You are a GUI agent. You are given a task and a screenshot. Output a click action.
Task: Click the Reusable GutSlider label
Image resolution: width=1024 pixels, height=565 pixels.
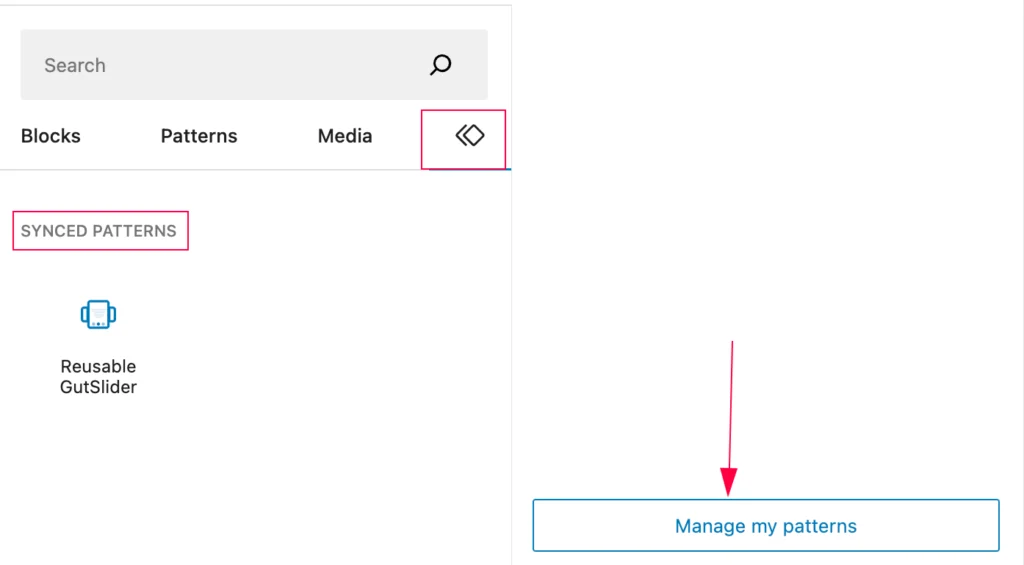tap(98, 376)
